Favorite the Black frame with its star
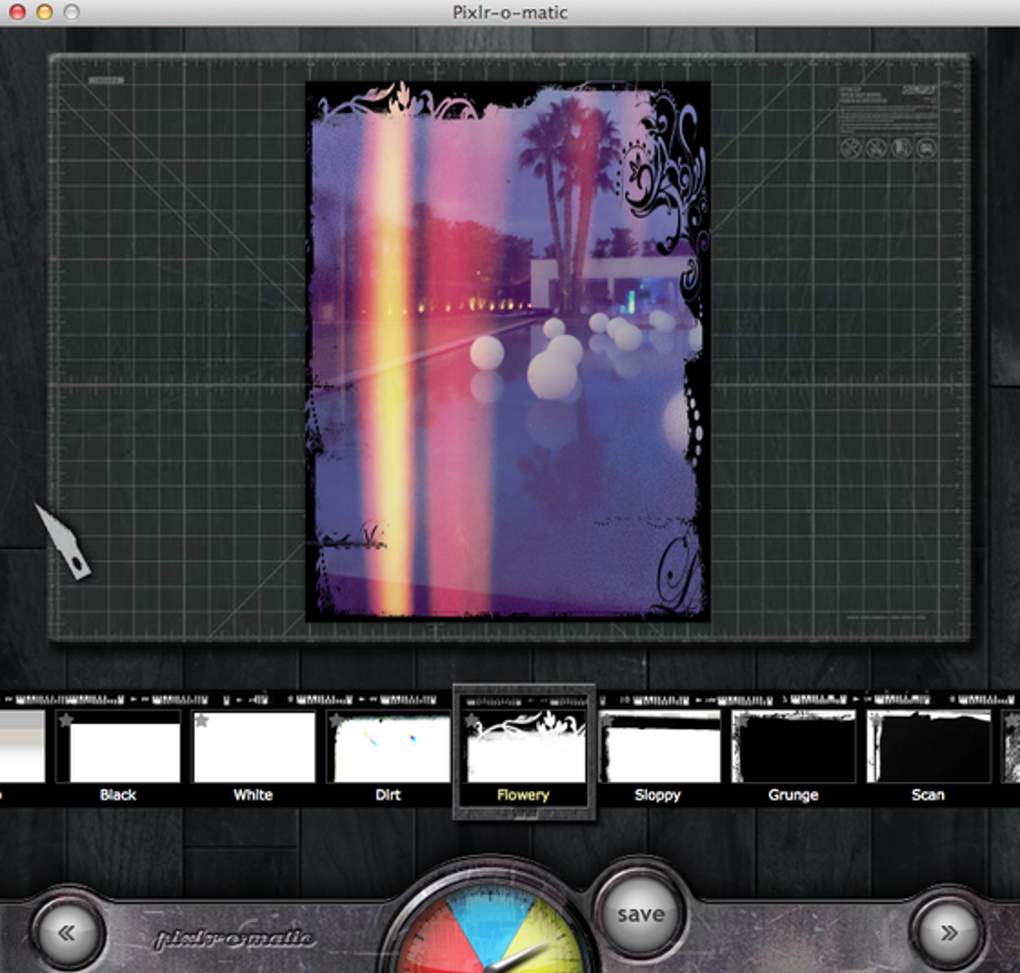The width and height of the screenshot is (1020, 973). (66, 719)
